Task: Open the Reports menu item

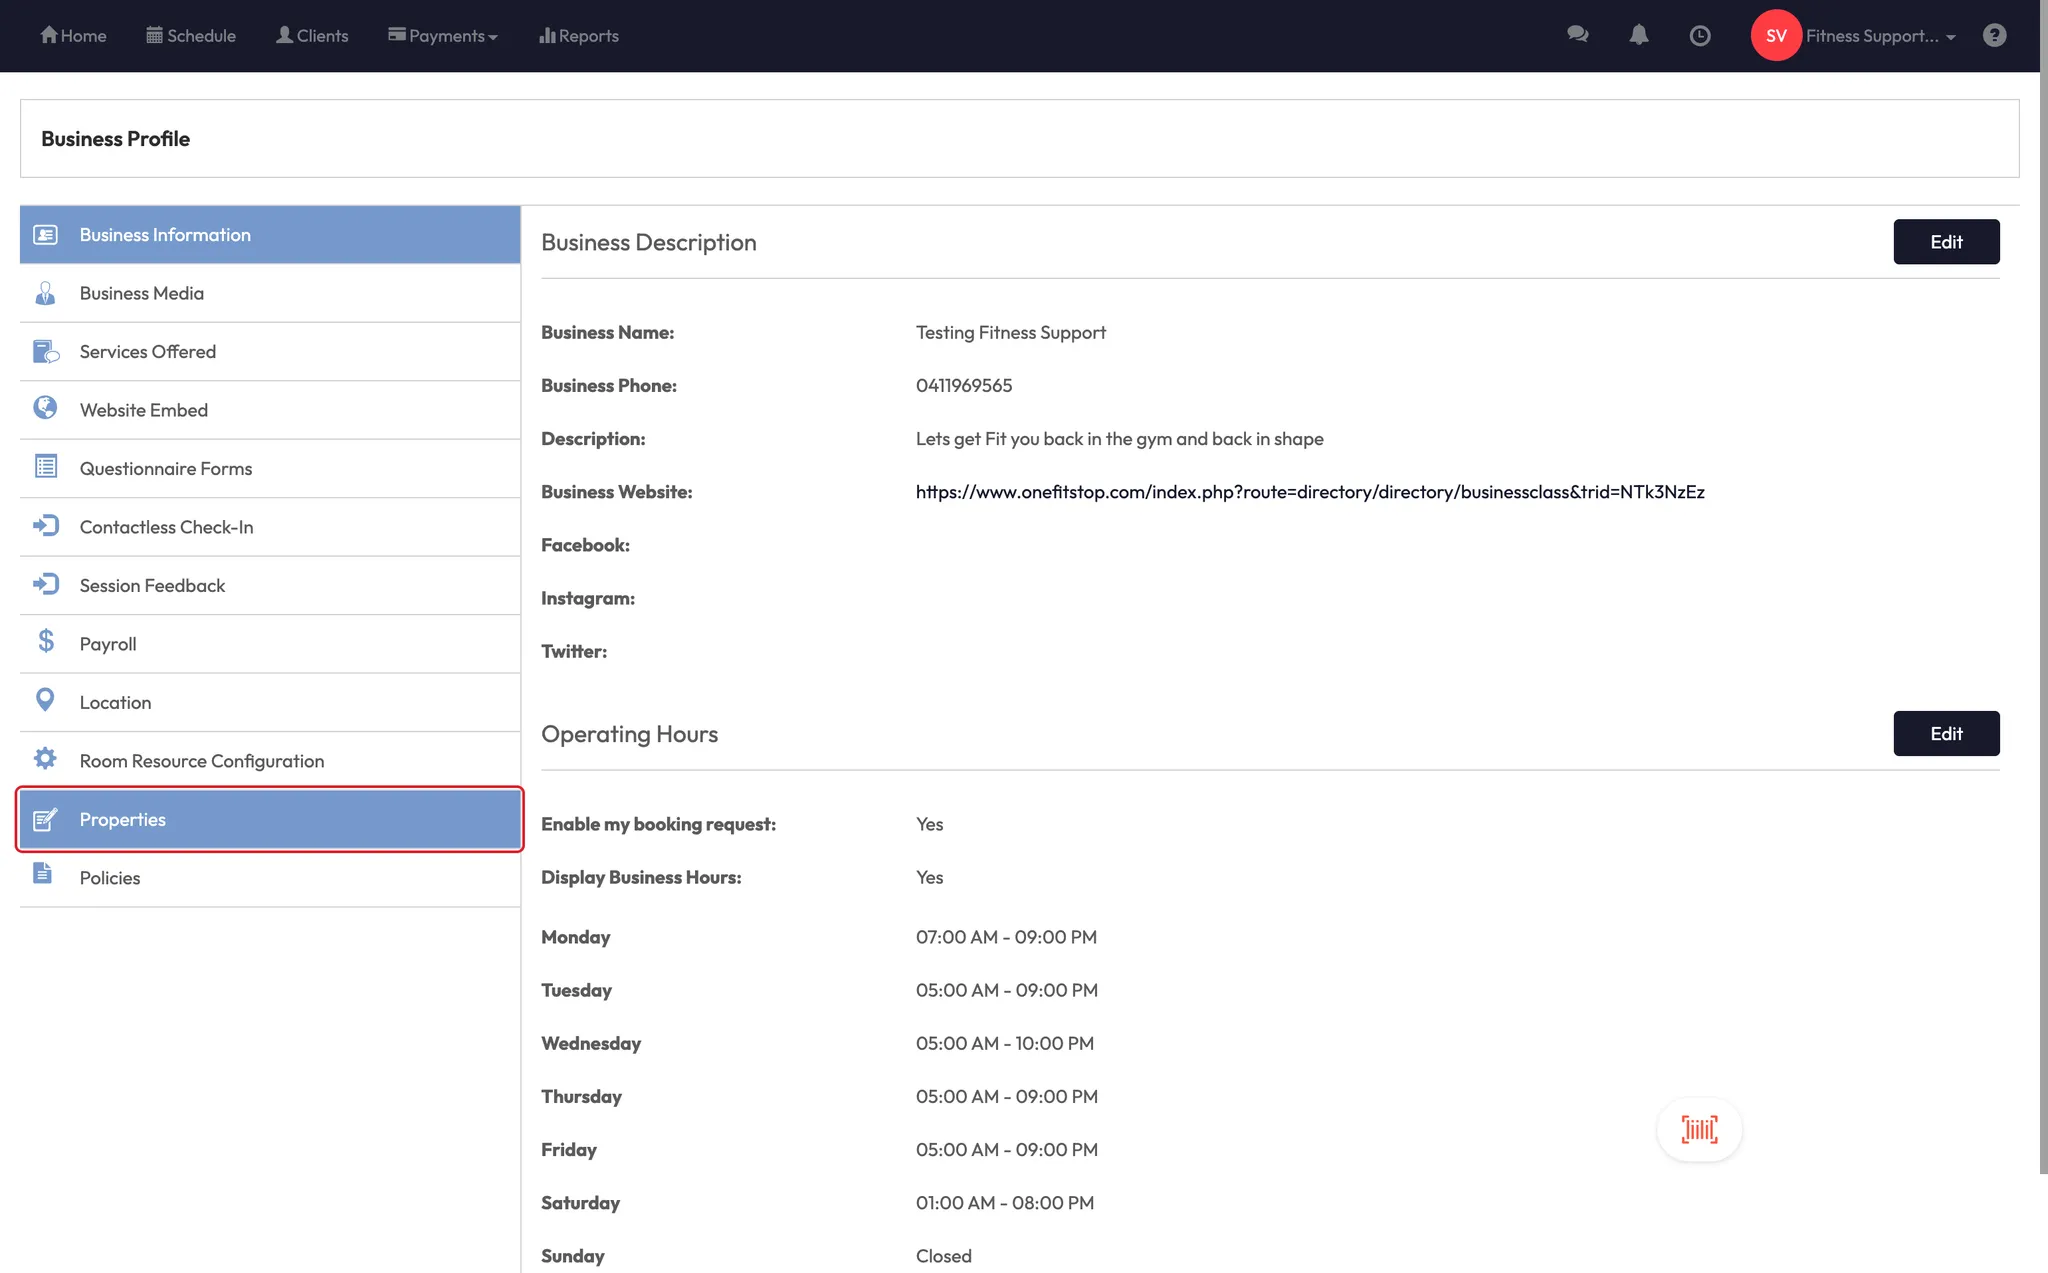Action: point(579,36)
